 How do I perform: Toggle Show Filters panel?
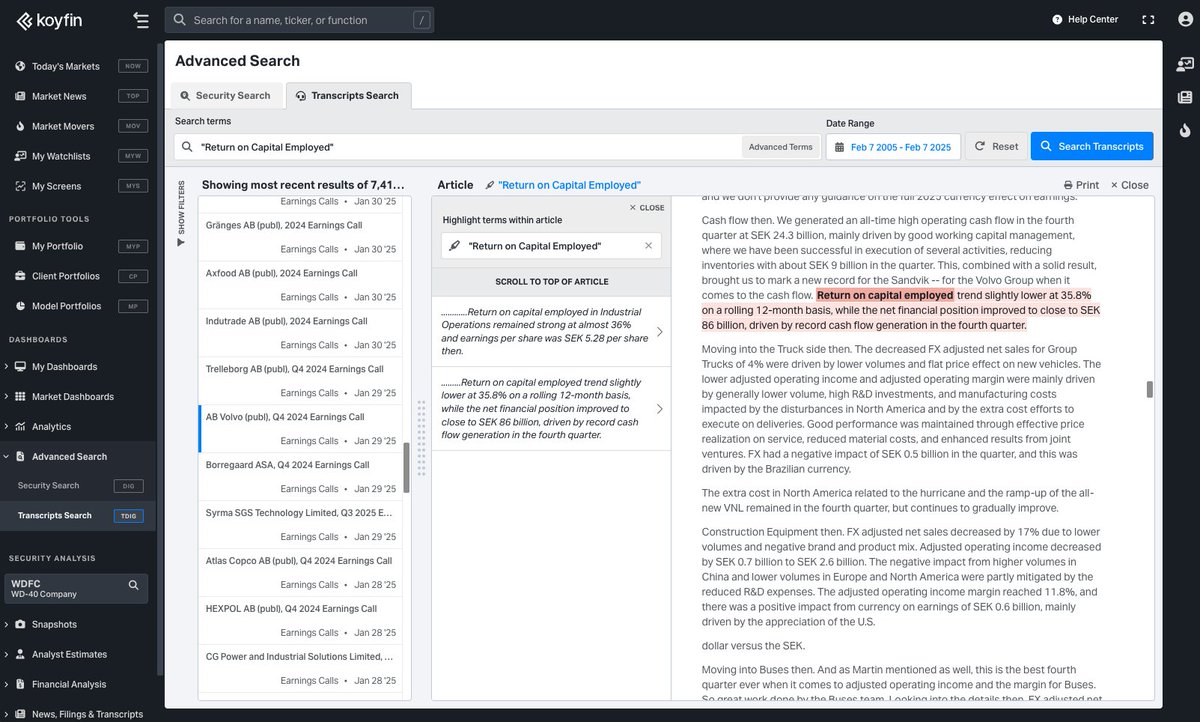pos(181,214)
